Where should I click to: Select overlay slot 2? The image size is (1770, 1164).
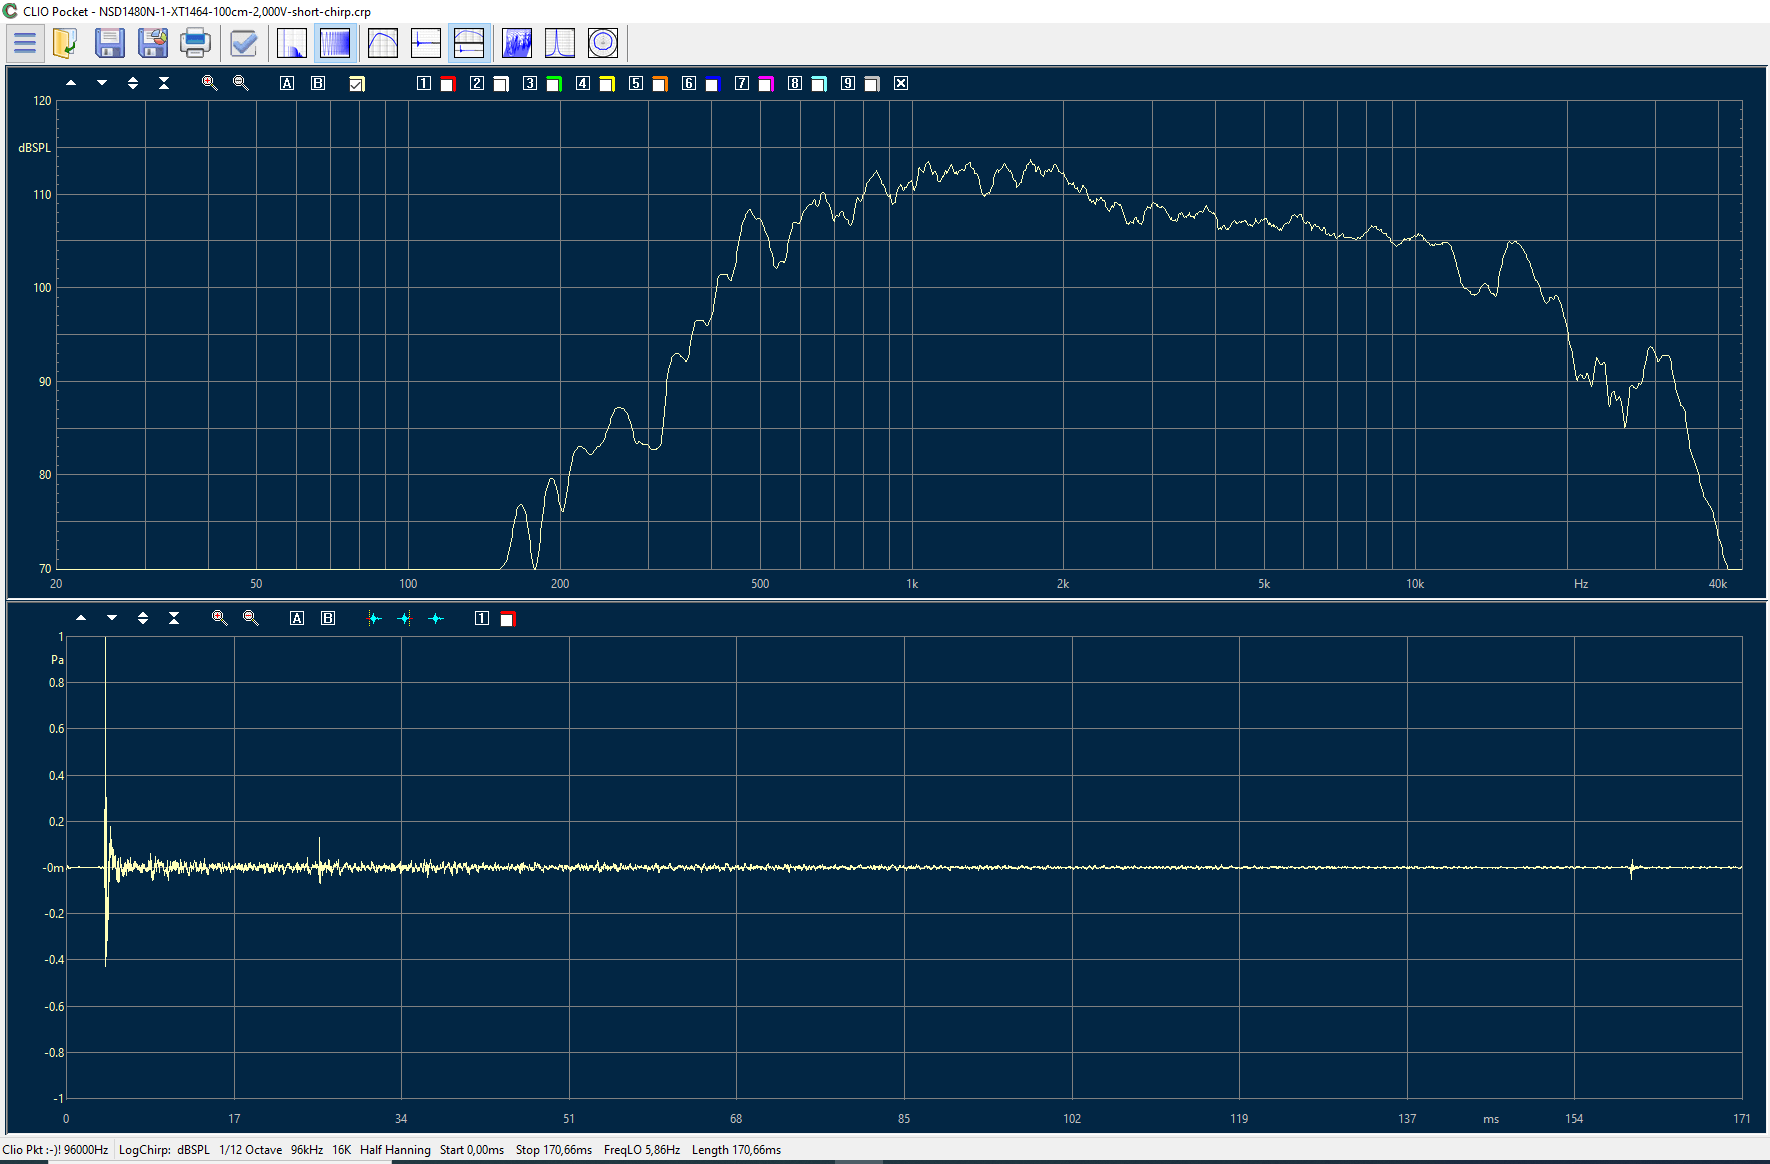(x=477, y=83)
